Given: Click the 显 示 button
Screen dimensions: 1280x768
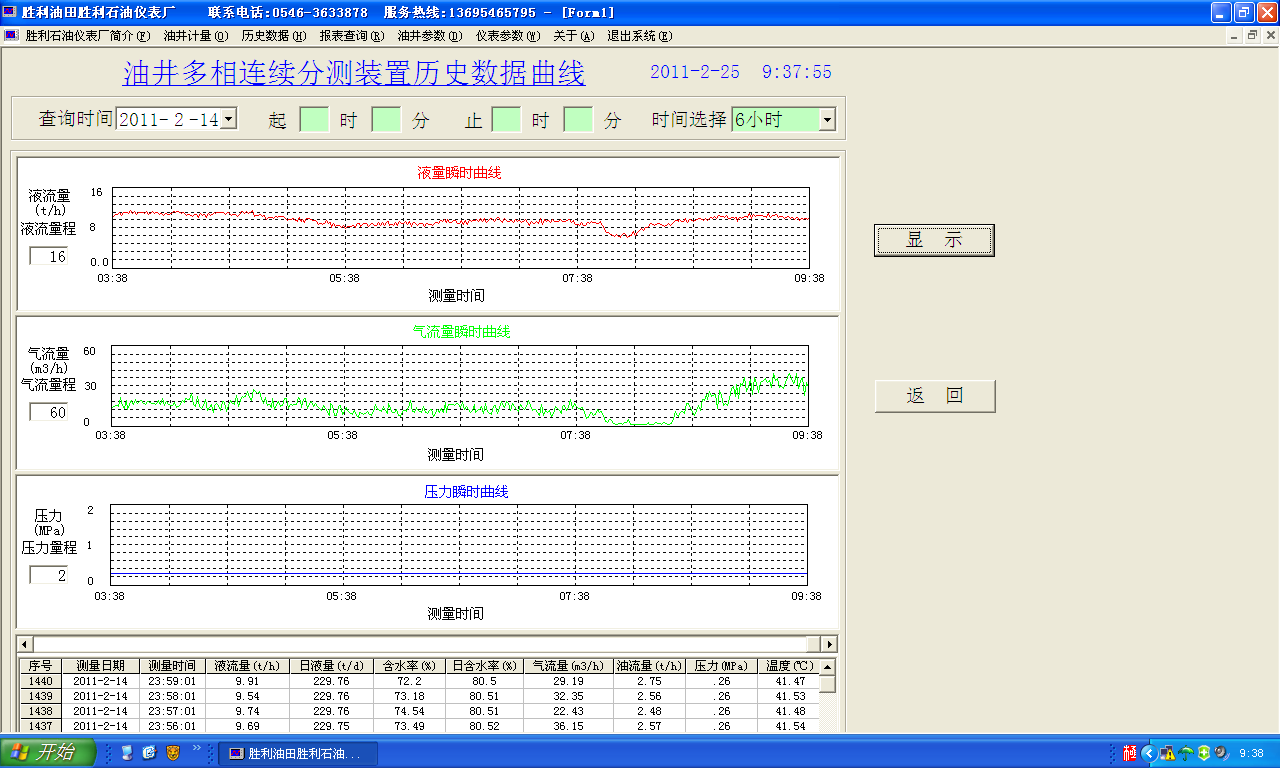Looking at the screenshot, I should click(934, 240).
